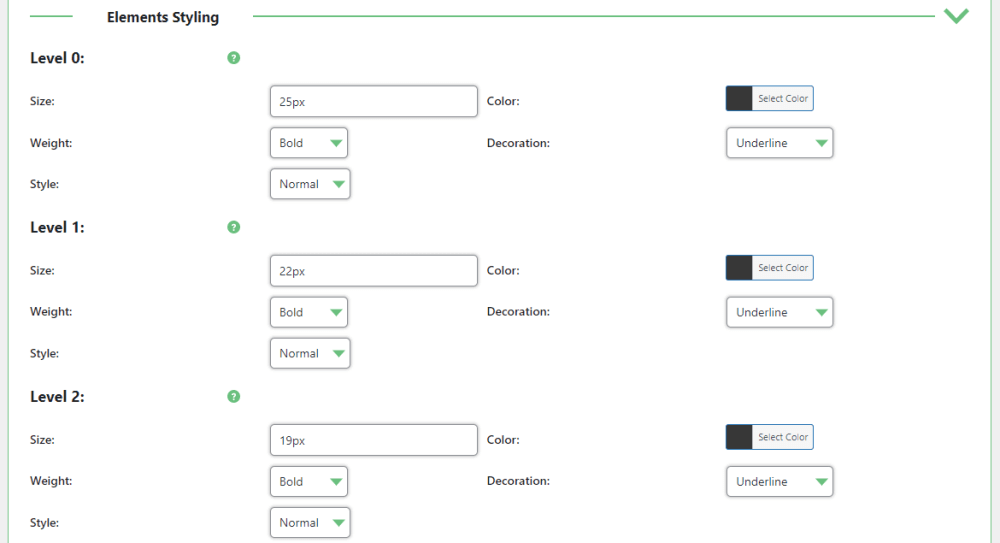Open the Level 2 Weight dropdown

pyautogui.click(x=309, y=481)
